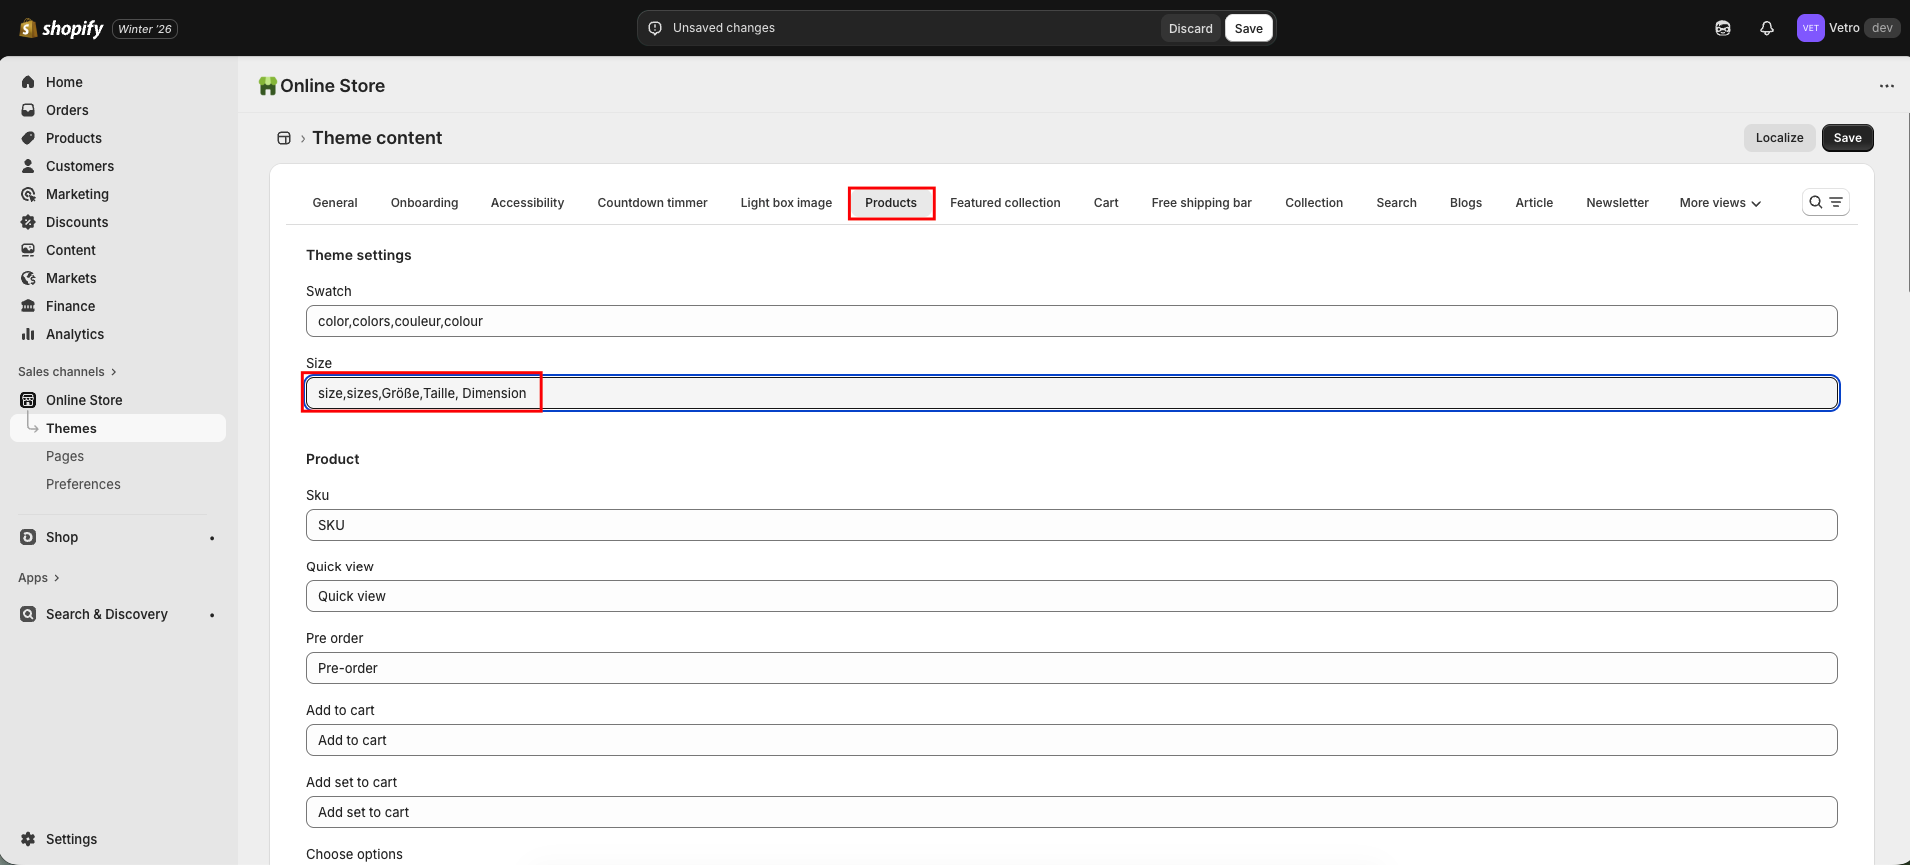This screenshot has height=865, width=1910.
Task: Click the Shopify logo in the header
Action: pos(62,28)
